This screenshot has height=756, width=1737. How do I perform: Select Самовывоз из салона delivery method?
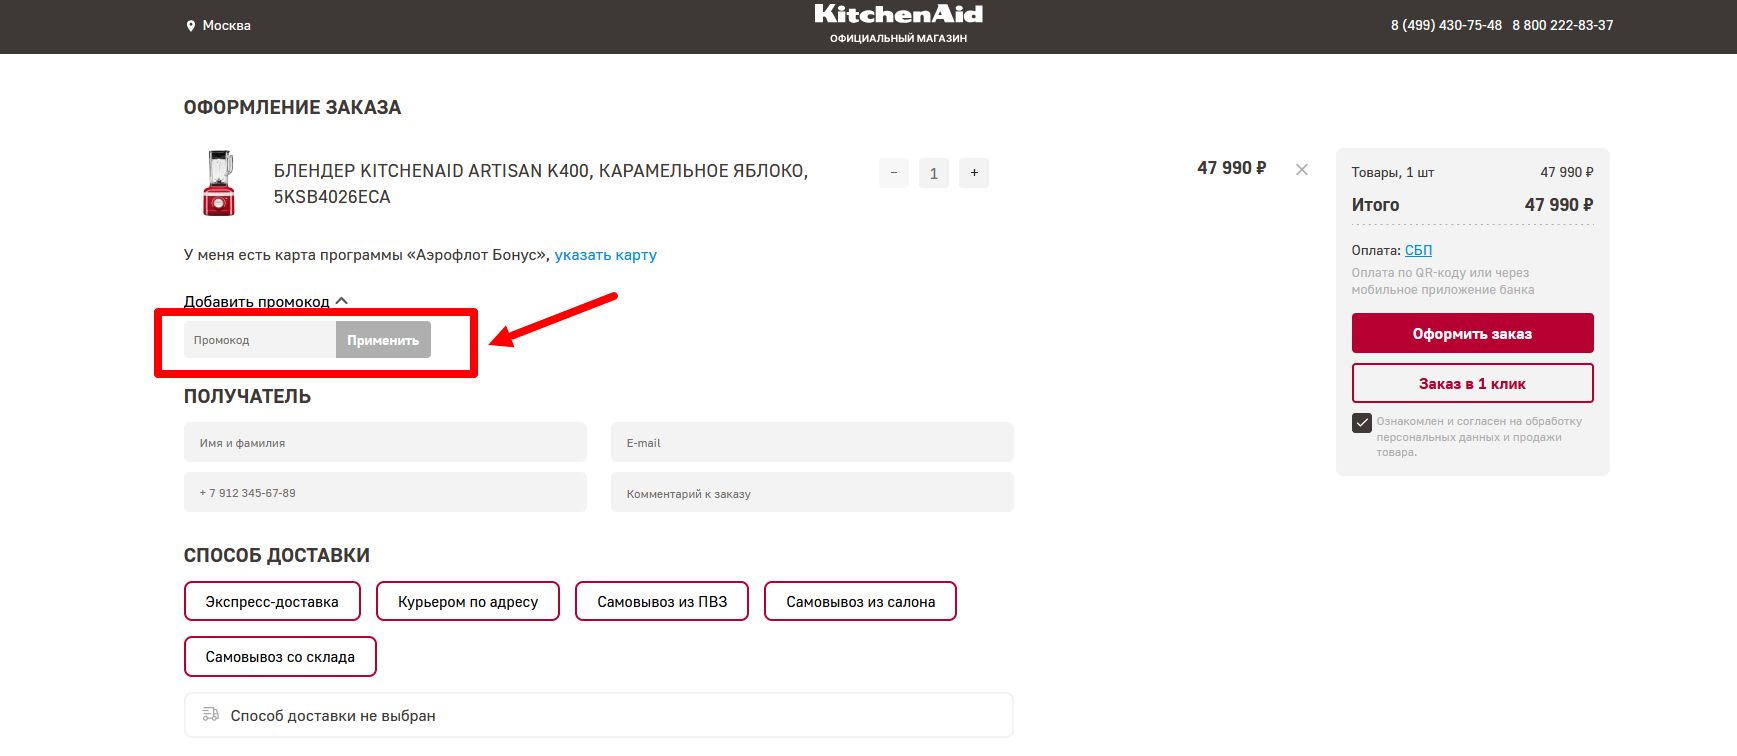[x=860, y=601]
